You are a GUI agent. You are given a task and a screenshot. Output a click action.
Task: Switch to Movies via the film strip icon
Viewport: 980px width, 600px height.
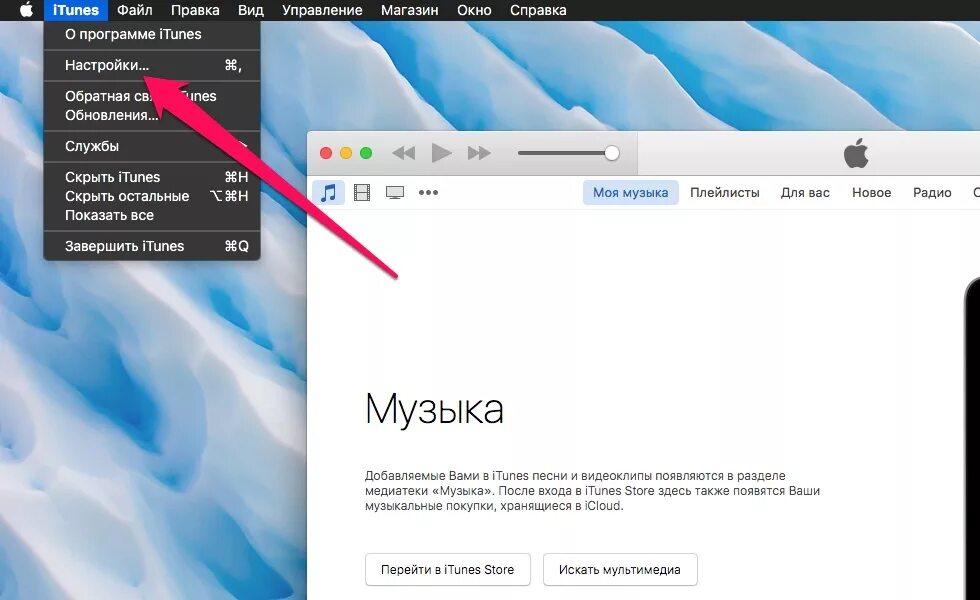[x=362, y=192]
